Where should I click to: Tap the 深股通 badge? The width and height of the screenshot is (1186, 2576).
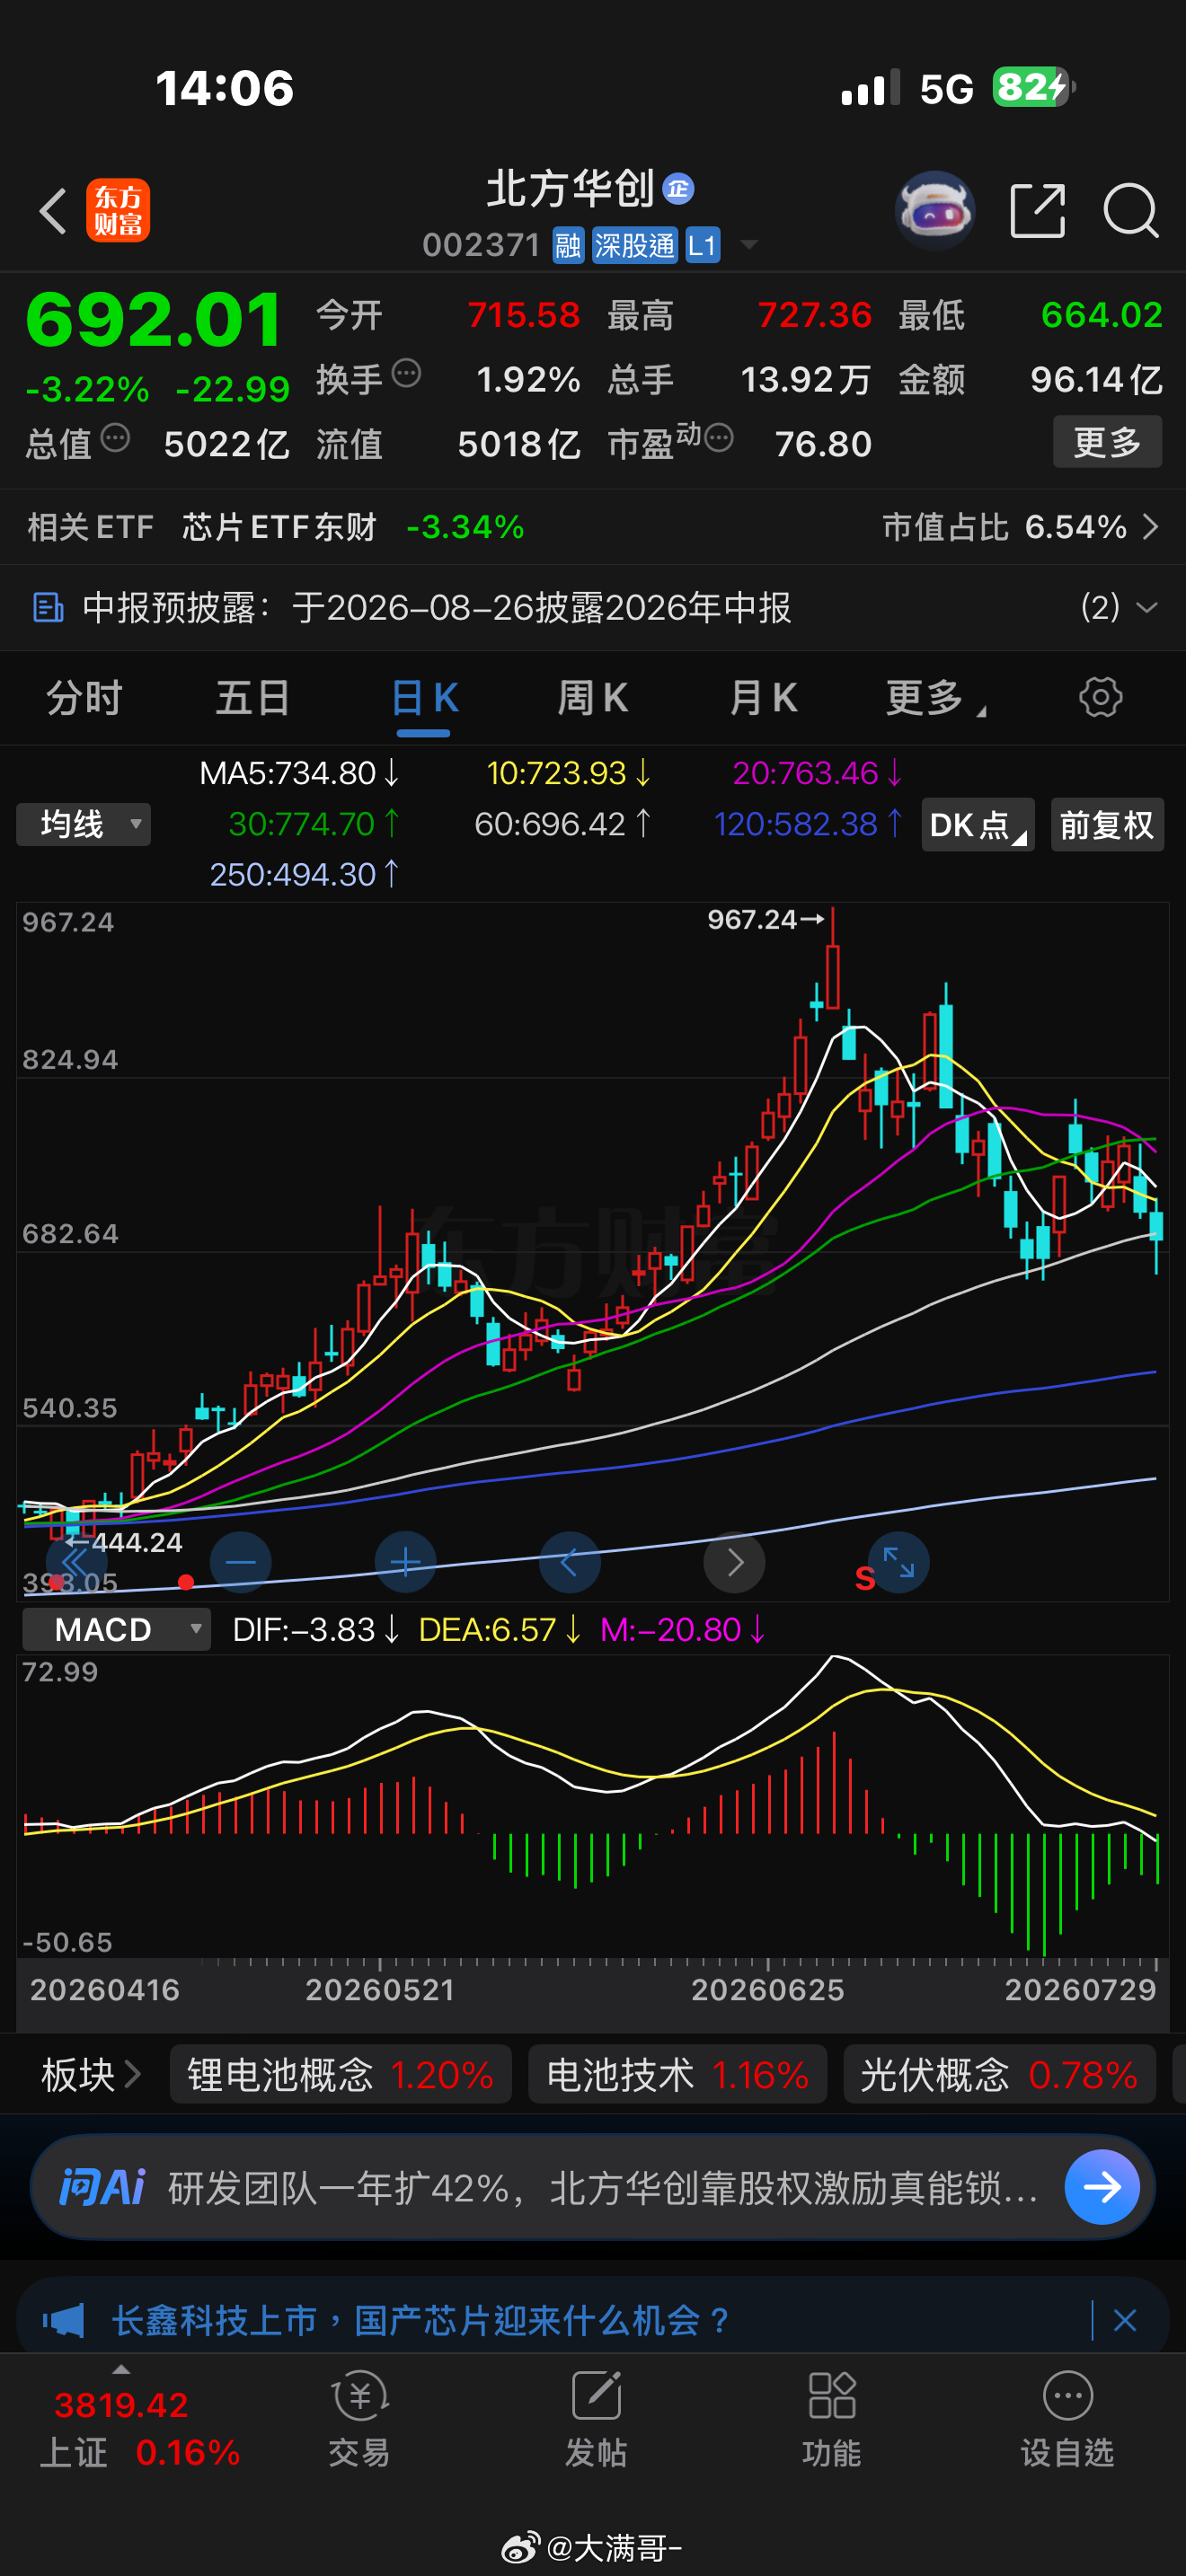(634, 245)
